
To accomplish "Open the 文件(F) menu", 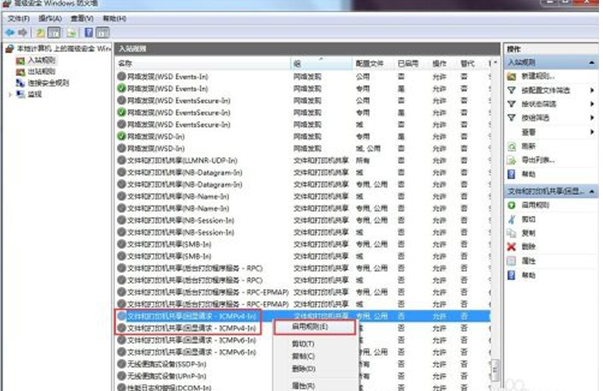I will point(18,18).
